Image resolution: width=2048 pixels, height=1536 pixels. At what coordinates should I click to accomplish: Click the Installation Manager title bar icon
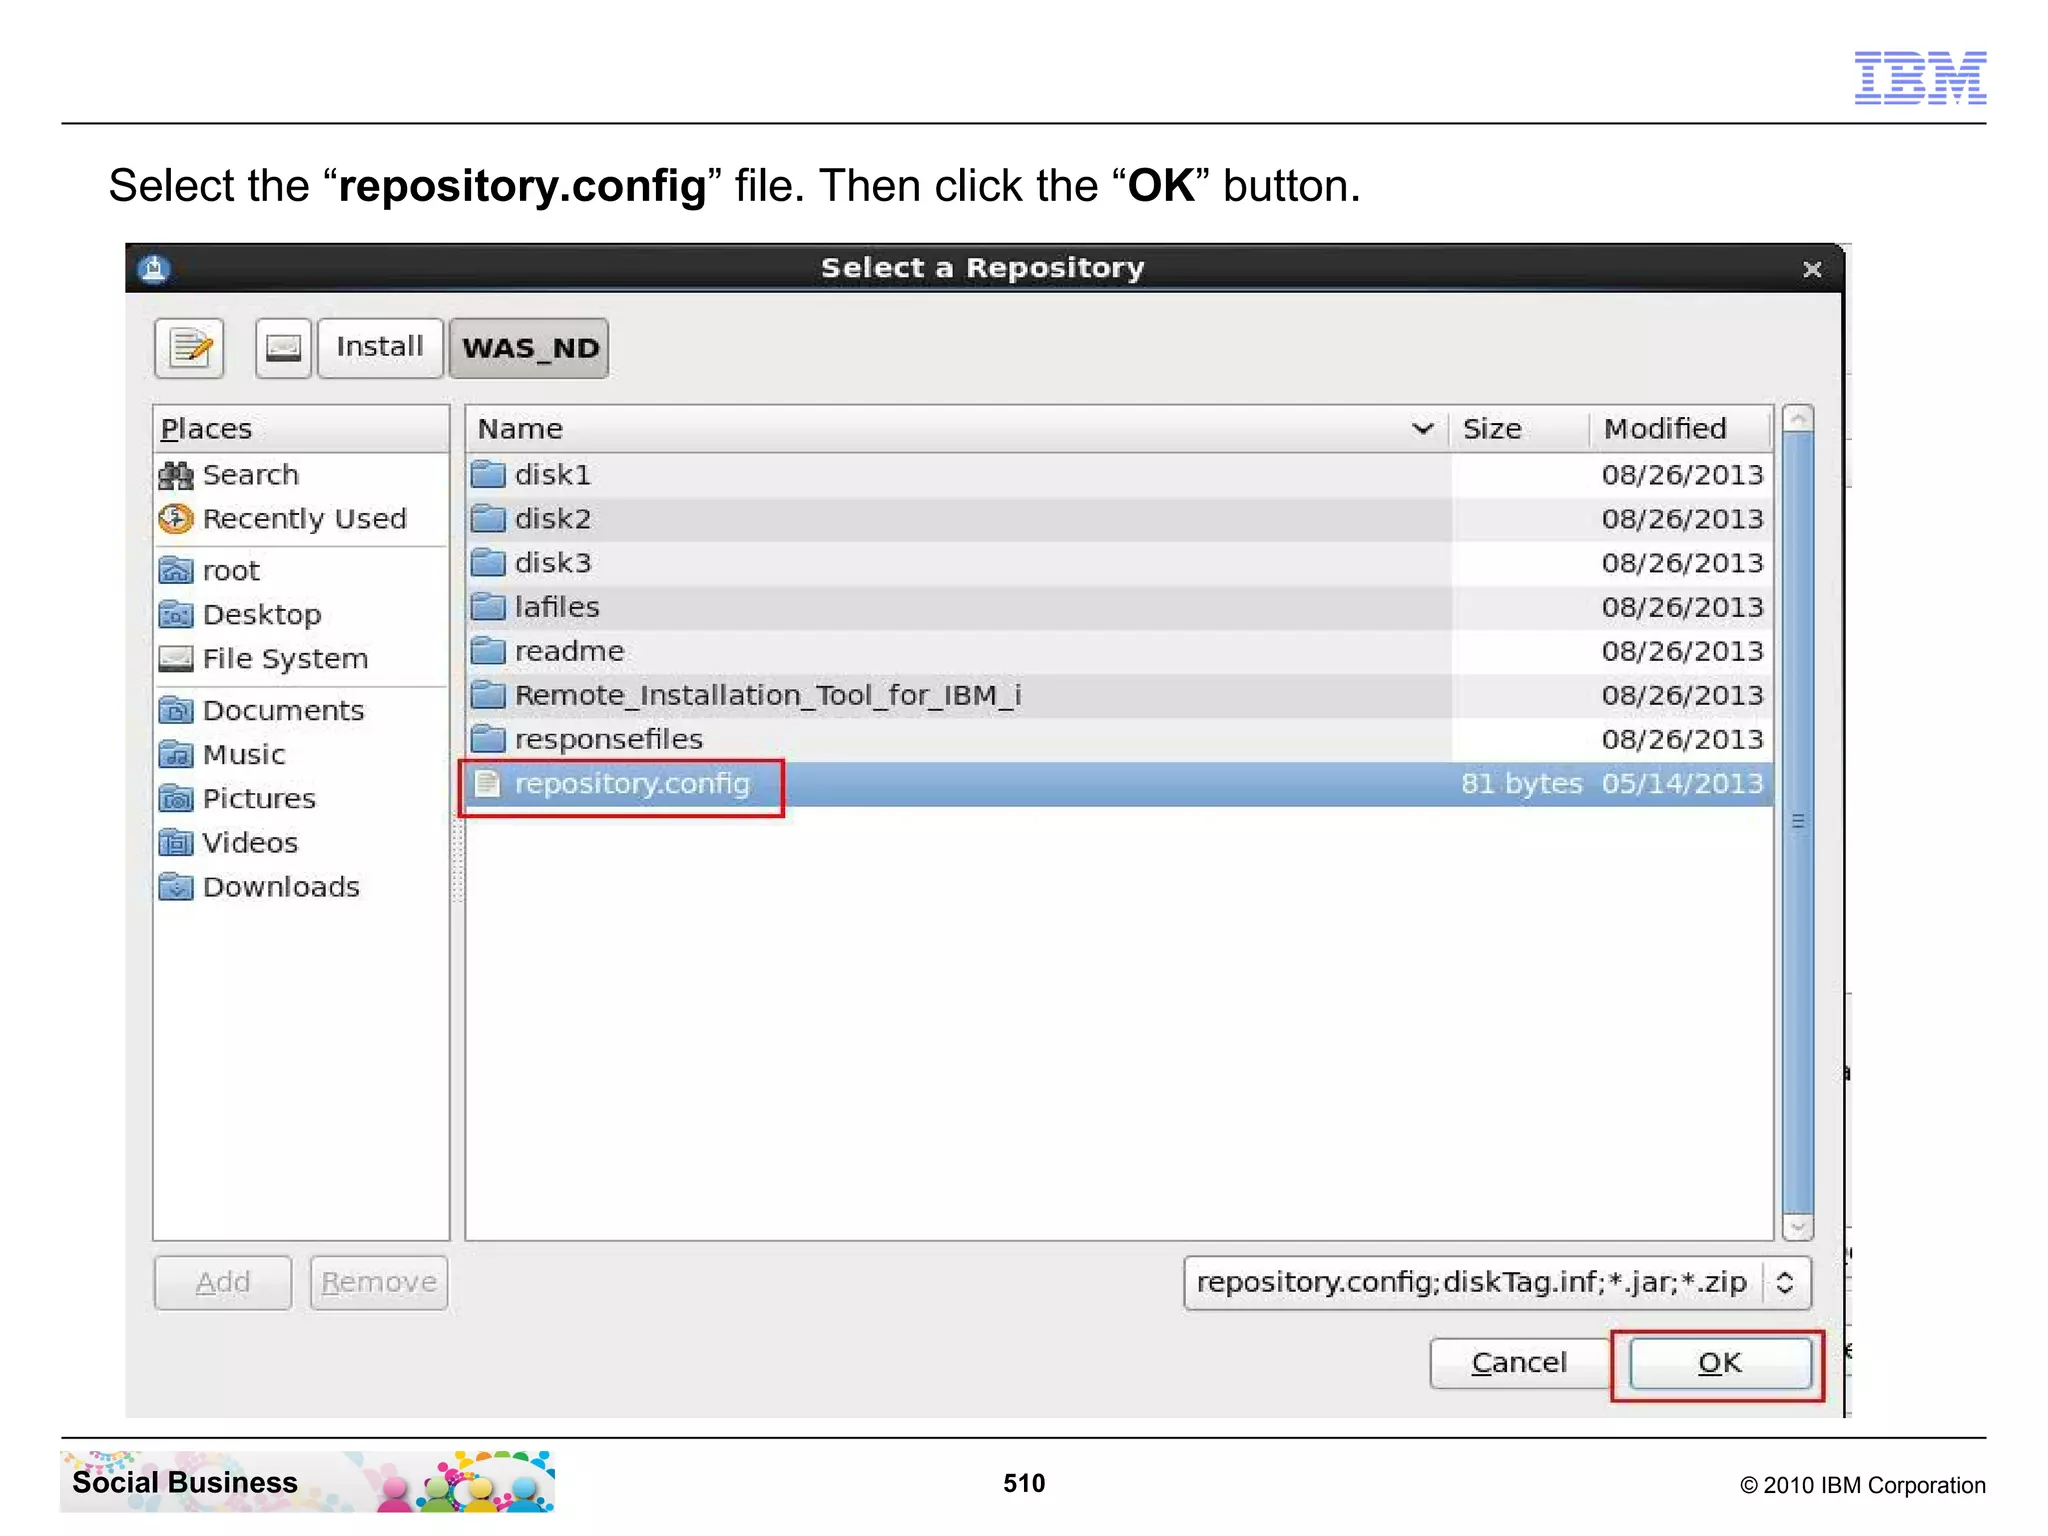click(x=155, y=268)
